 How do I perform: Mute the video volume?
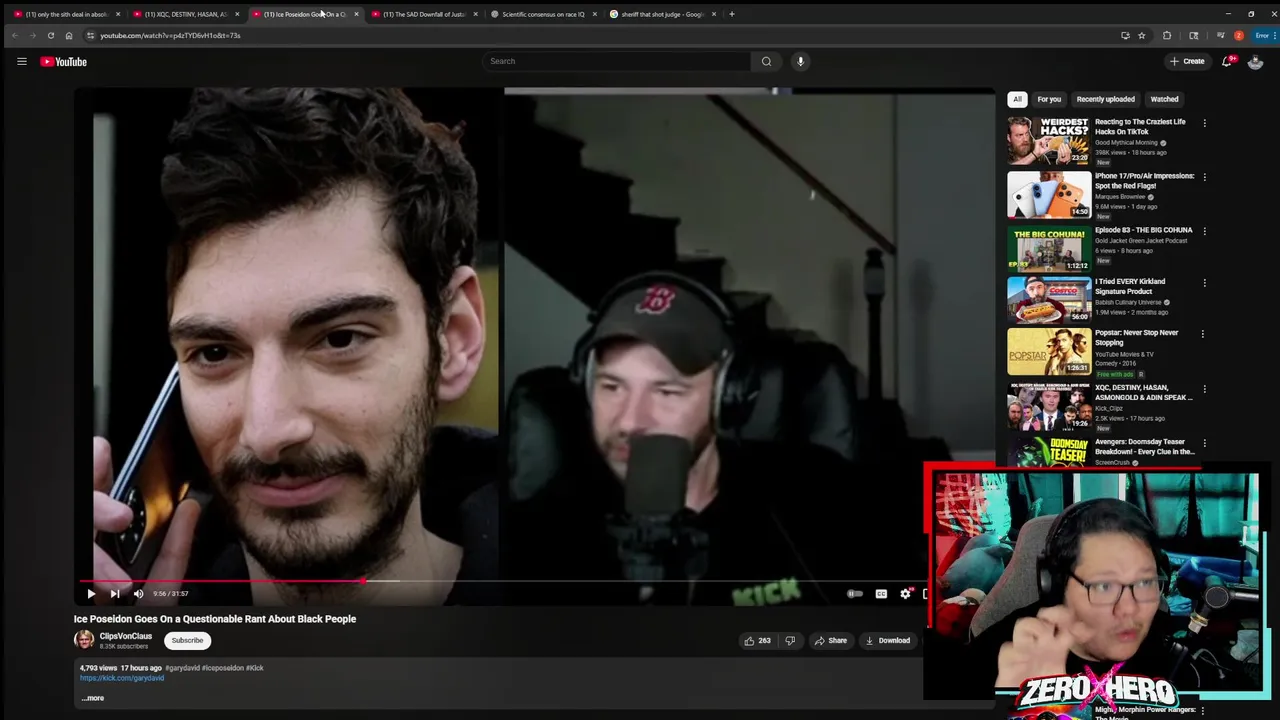point(138,594)
